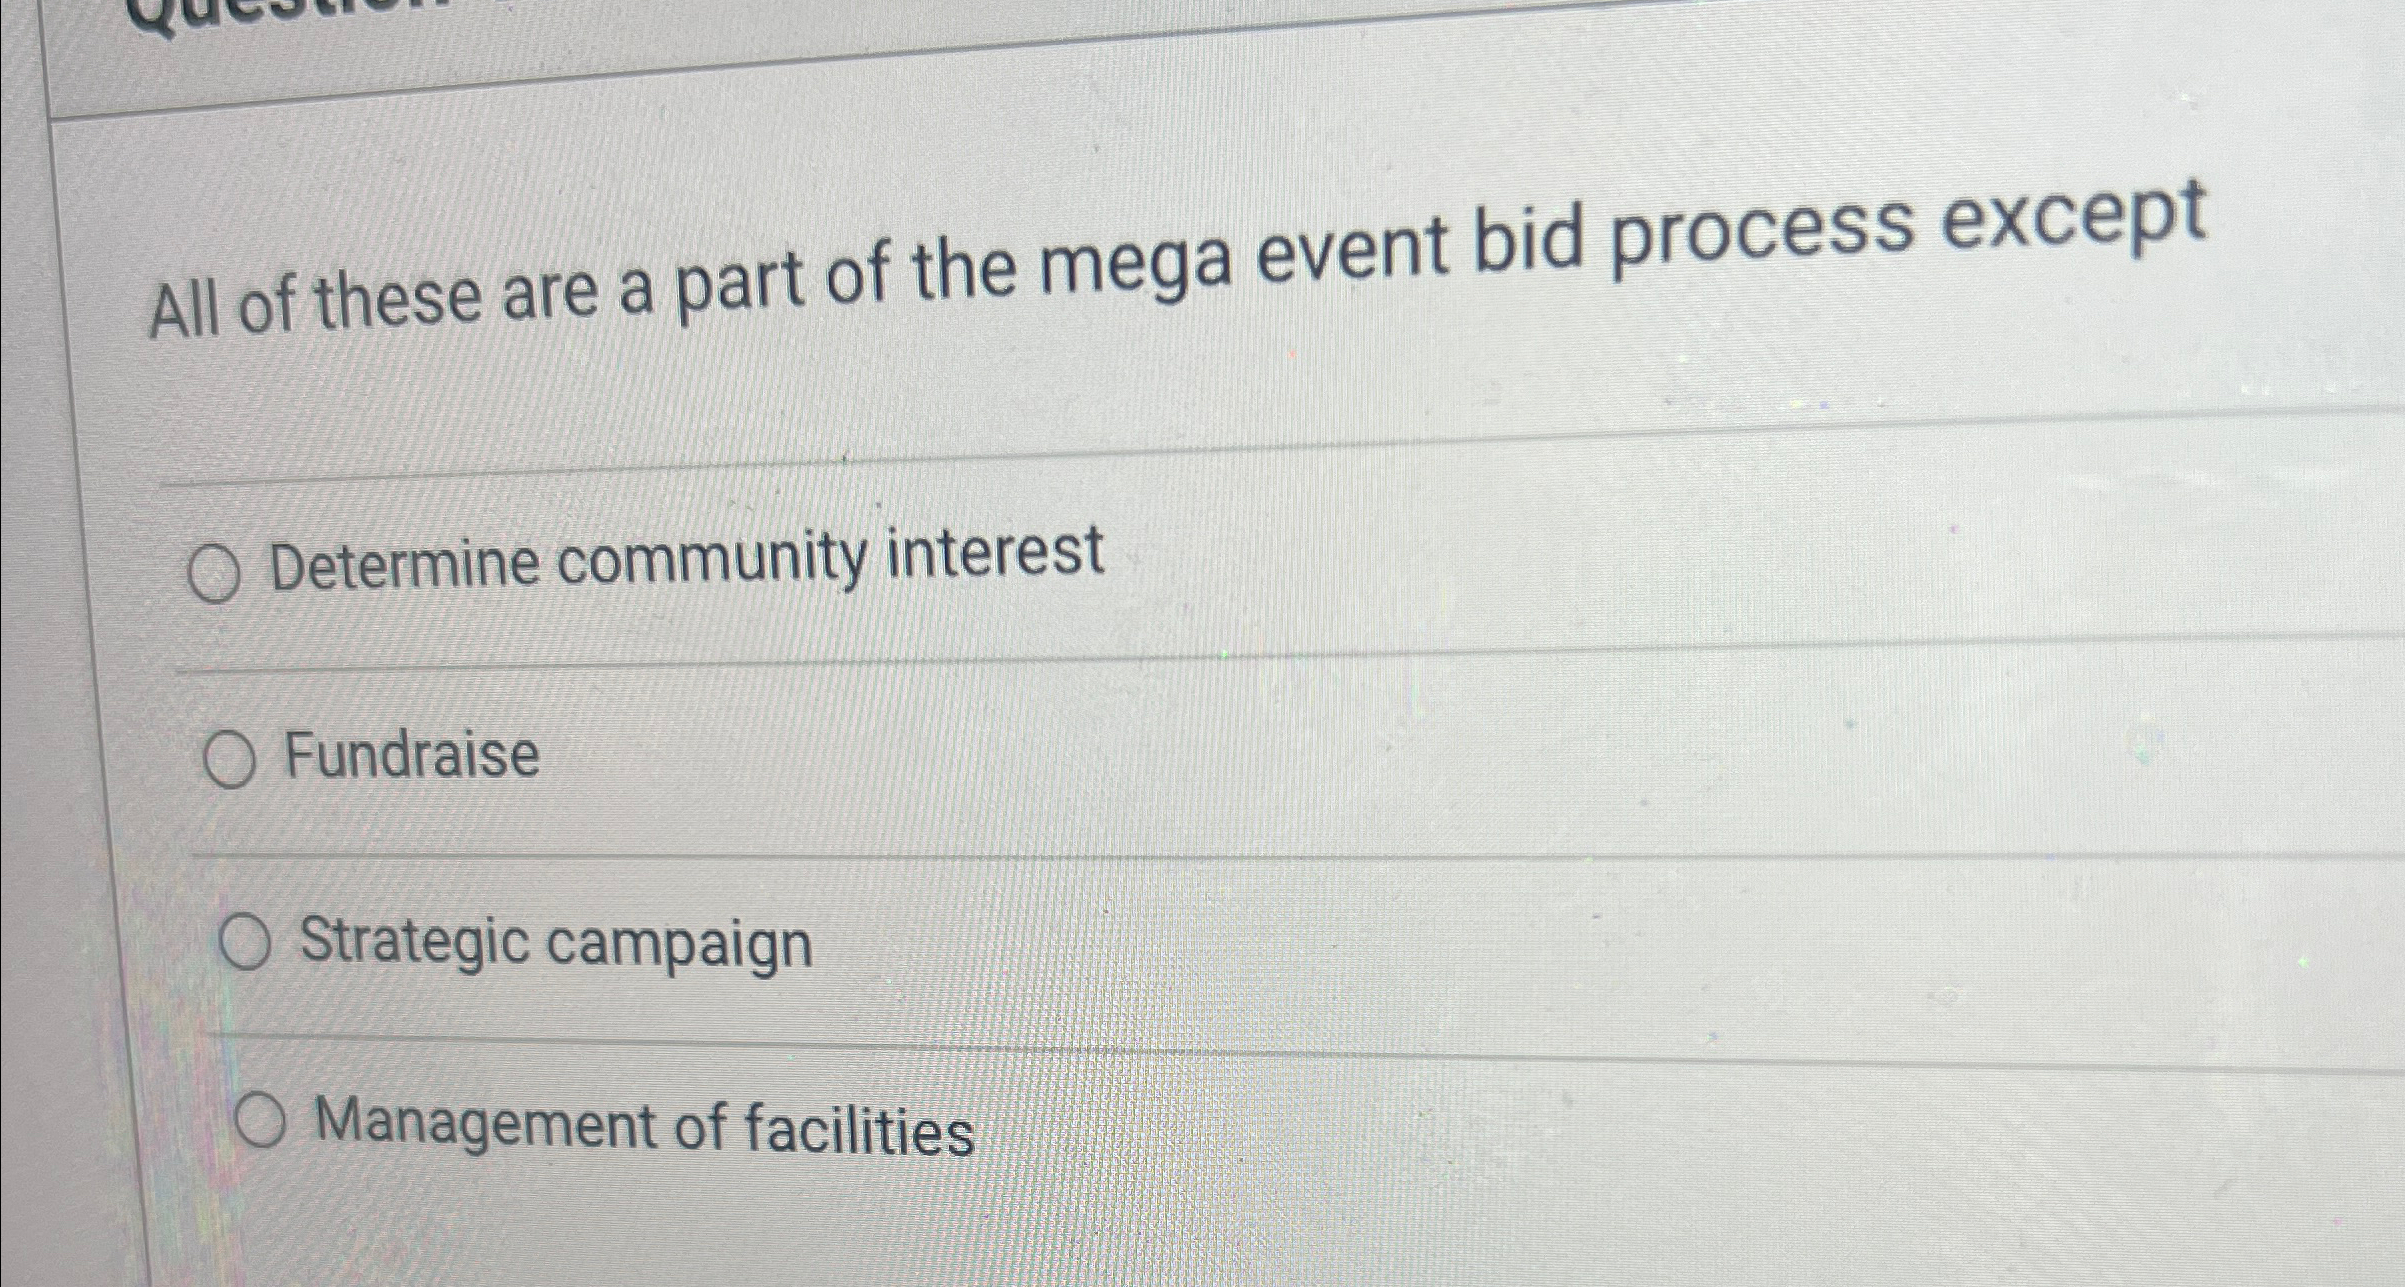Screen dimensions: 2405x1287
Task: Click the 'Management of facilities' answer text
Action: coord(645,1127)
